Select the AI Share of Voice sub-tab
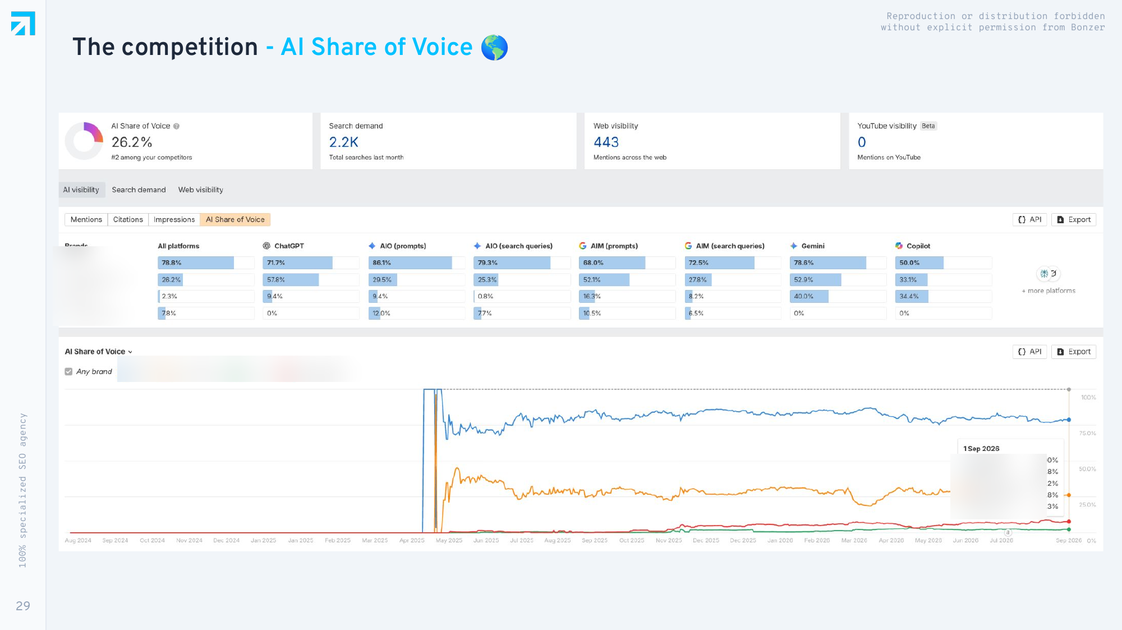 [x=235, y=220]
